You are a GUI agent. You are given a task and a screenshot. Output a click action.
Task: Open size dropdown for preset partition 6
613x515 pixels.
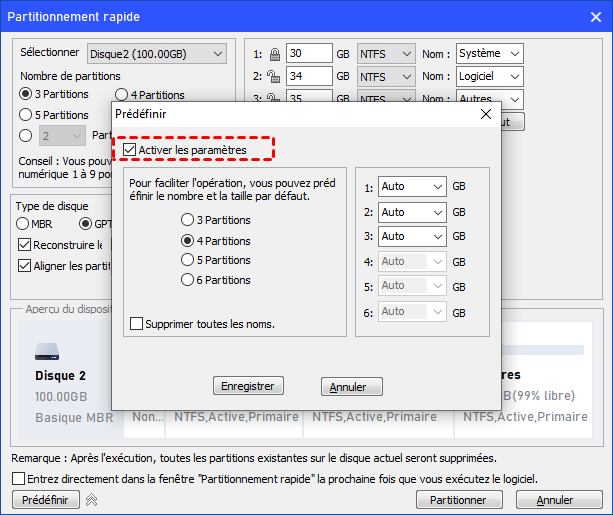coord(412,312)
